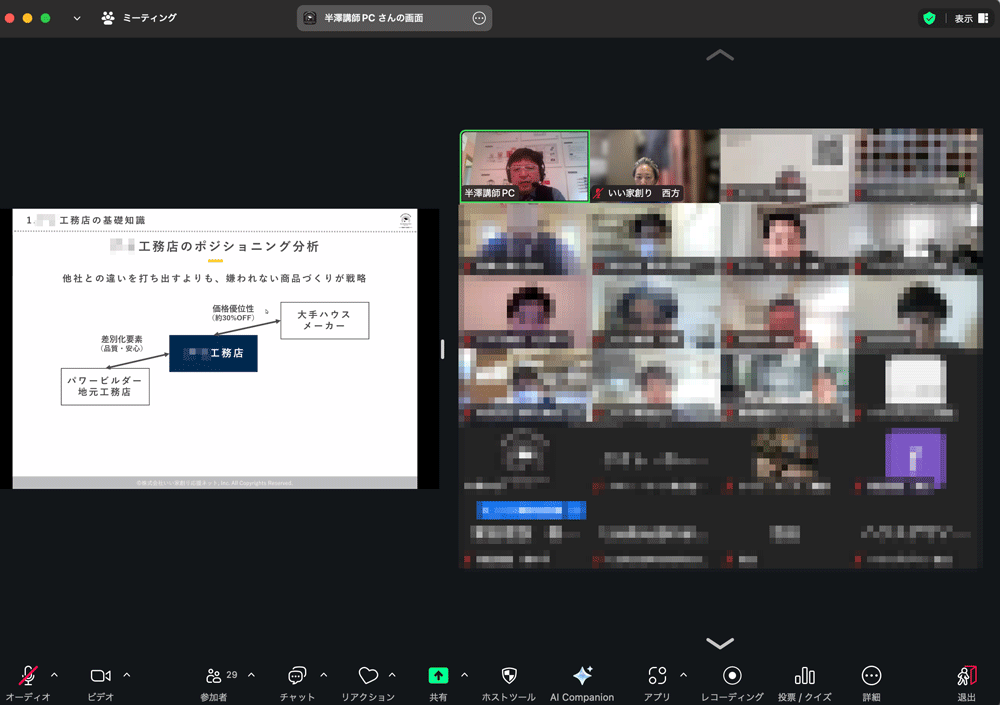Open the チャット chat panel
This screenshot has height=705, width=1000.
[297, 676]
